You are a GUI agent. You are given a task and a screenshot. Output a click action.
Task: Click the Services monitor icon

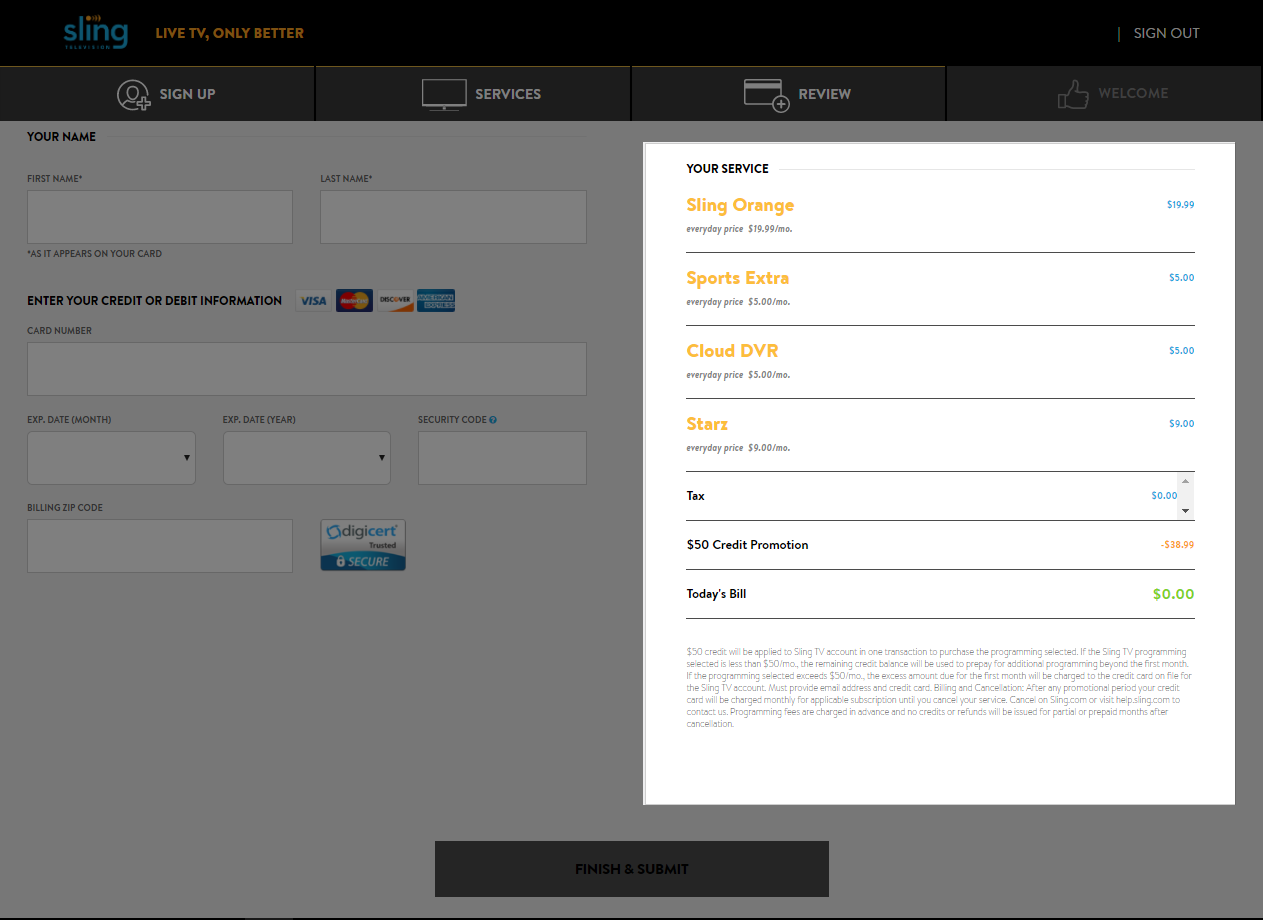(x=444, y=93)
